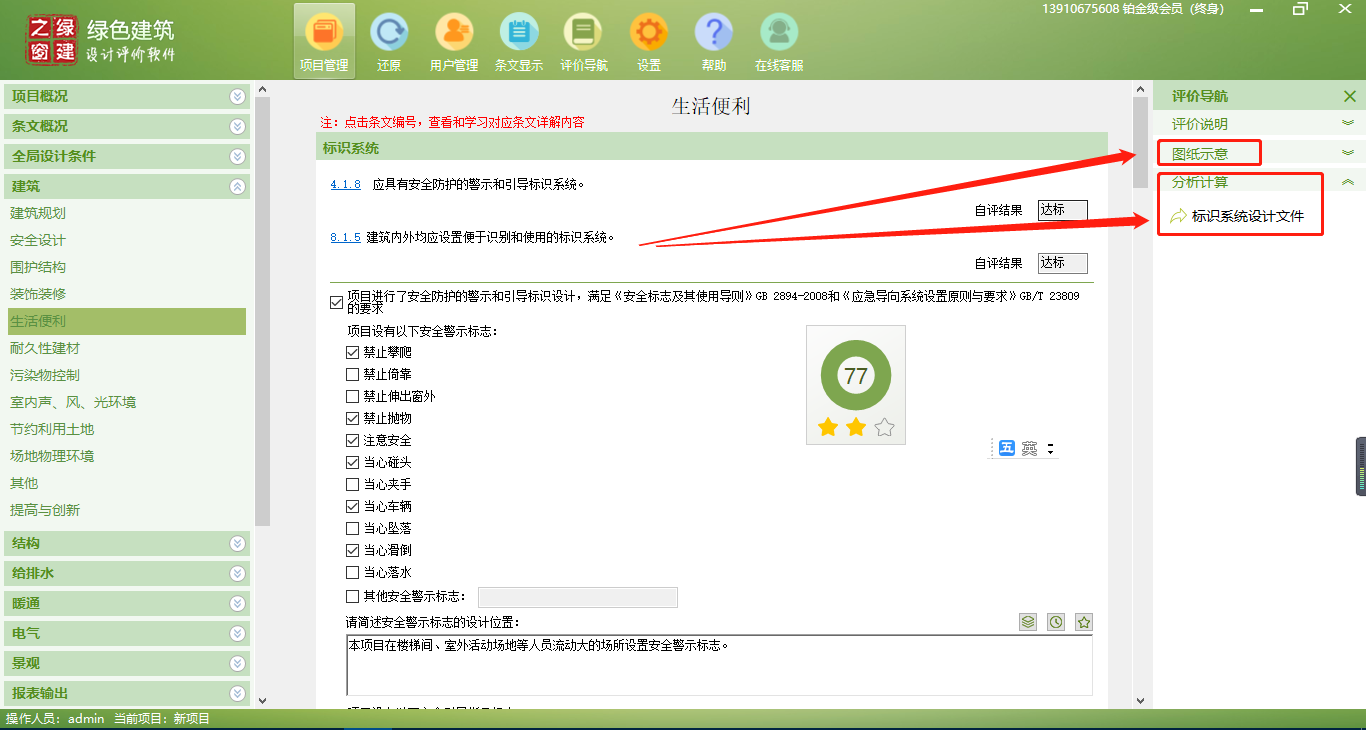Image resolution: width=1366 pixels, height=730 pixels.
Task: Open 设置 gear icon
Action: point(649,42)
